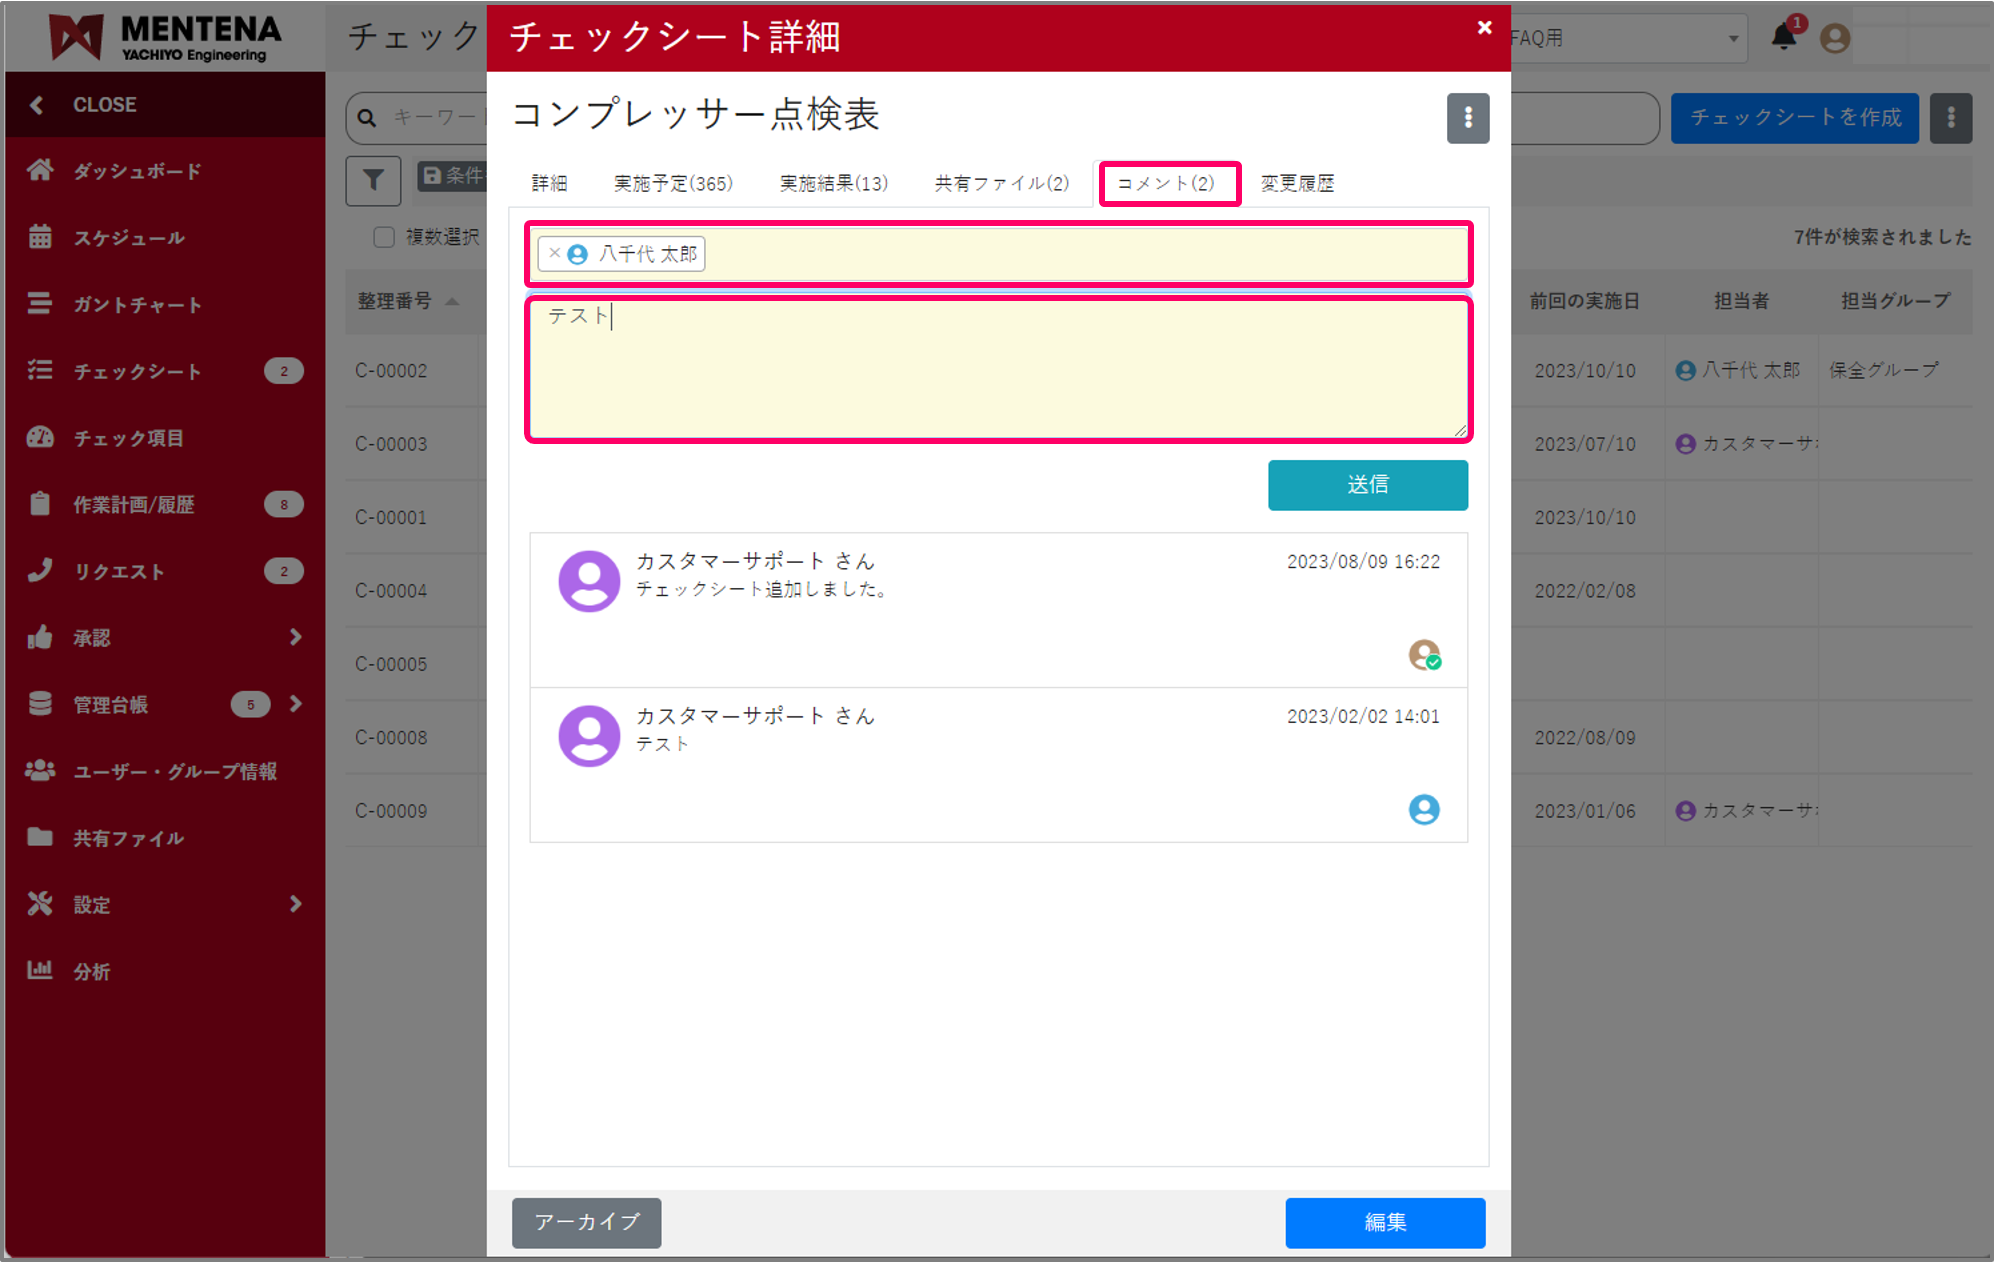Open スケジュール calendar view
Image resolution: width=1994 pixels, height=1263 pixels.
pos(128,237)
